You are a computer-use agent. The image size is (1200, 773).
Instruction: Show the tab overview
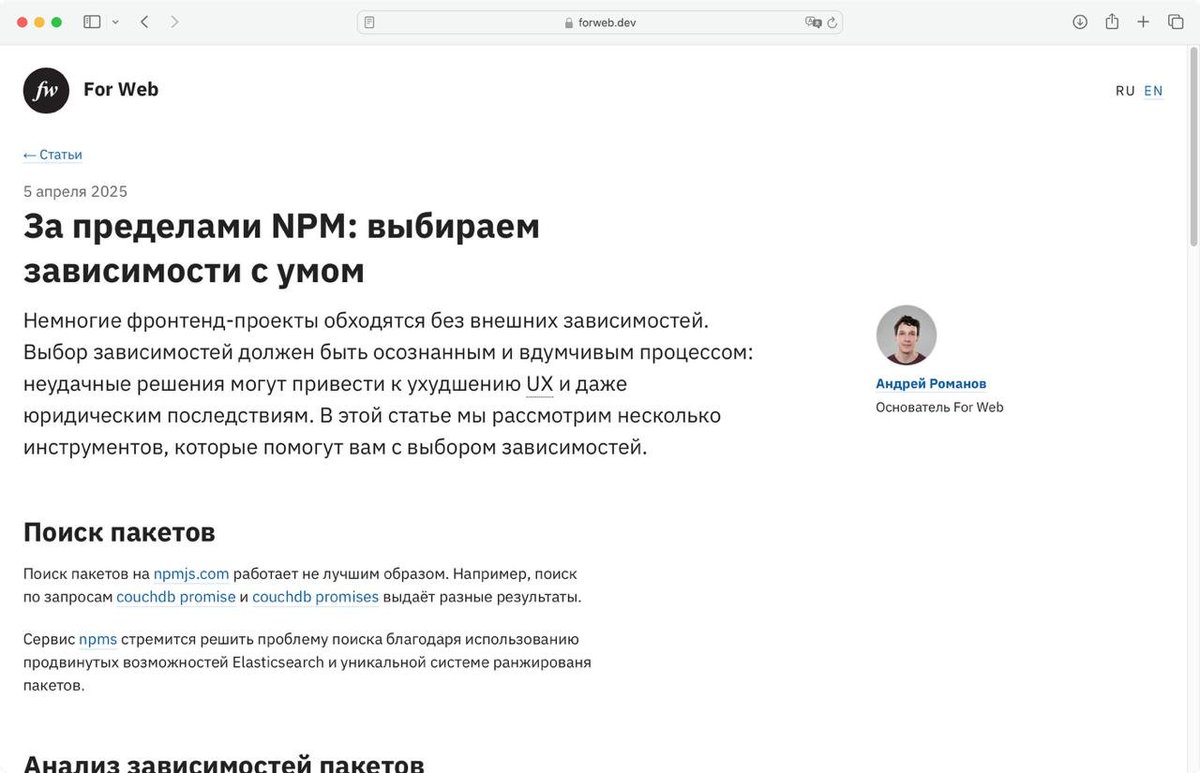point(1176,22)
